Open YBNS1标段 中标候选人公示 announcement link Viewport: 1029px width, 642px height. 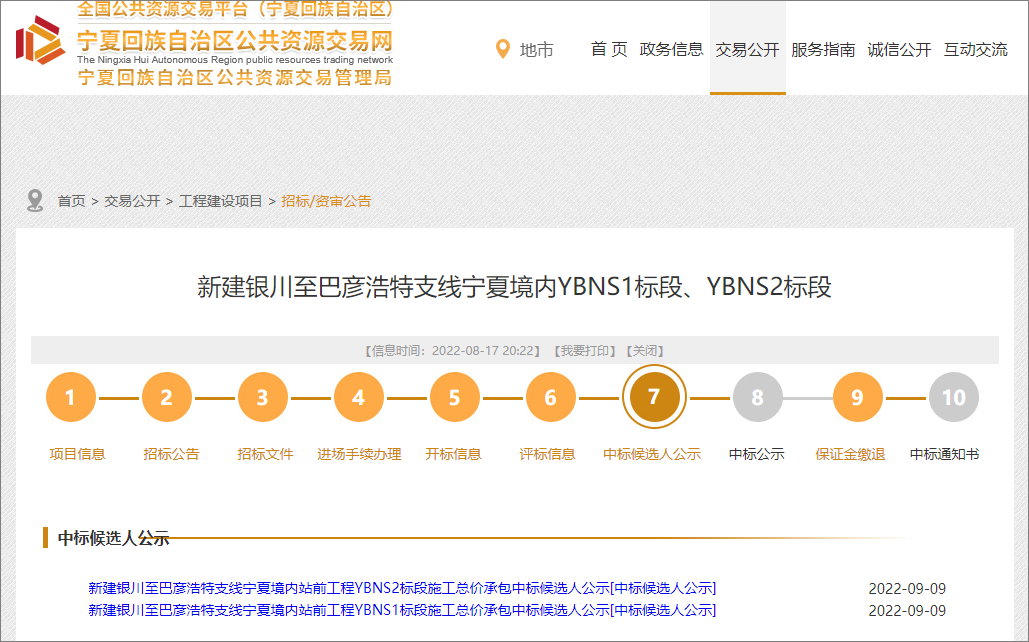[402, 610]
